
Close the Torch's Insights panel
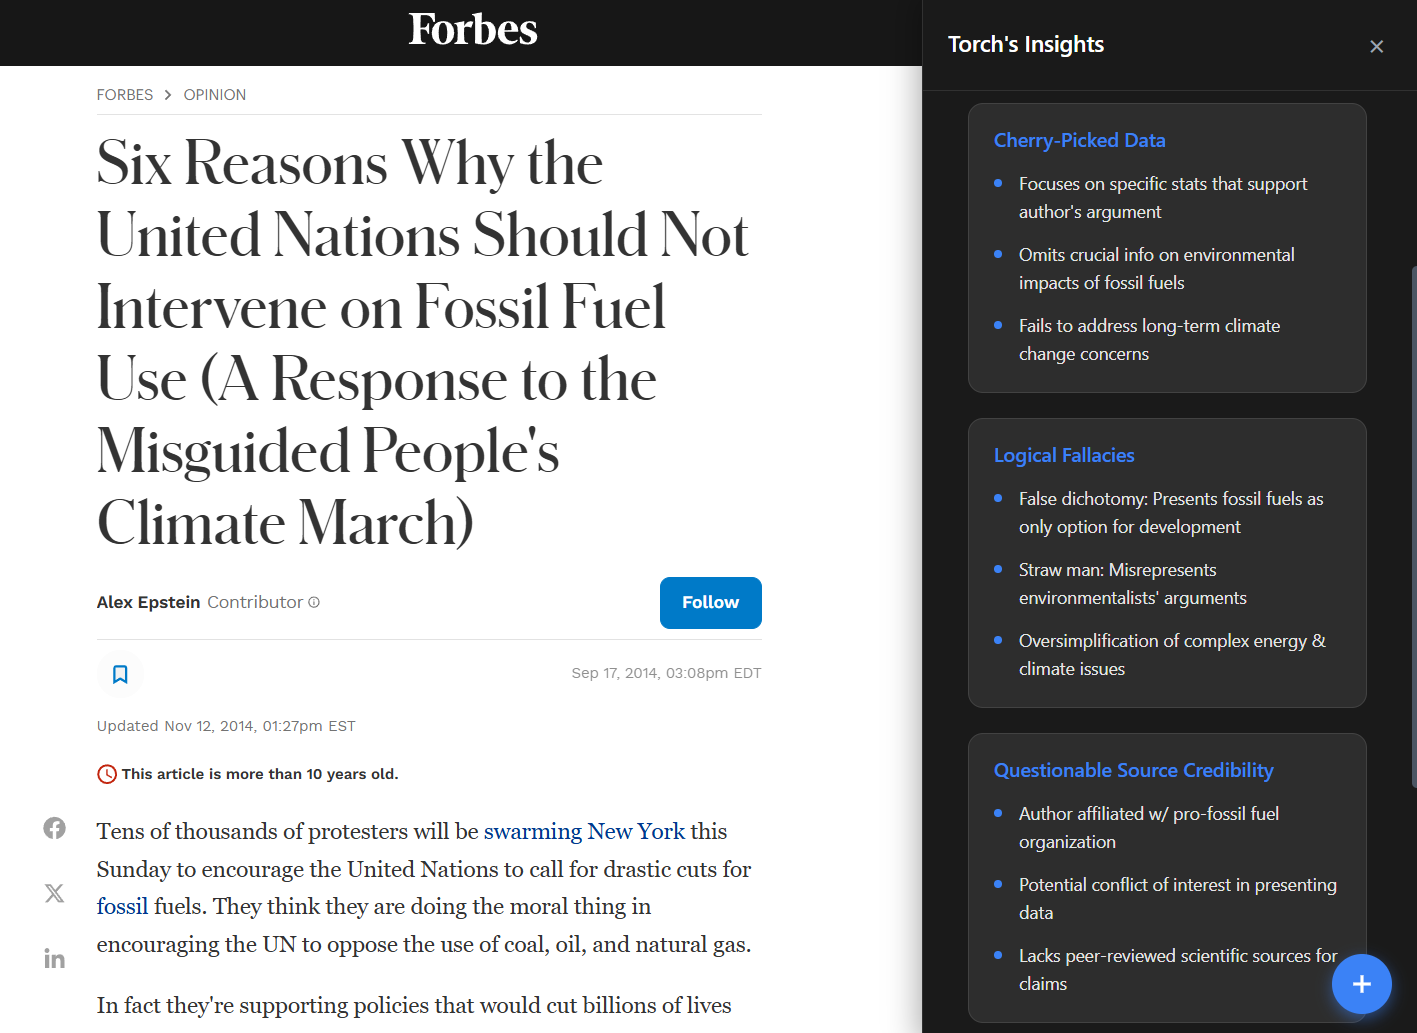(x=1376, y=46)
